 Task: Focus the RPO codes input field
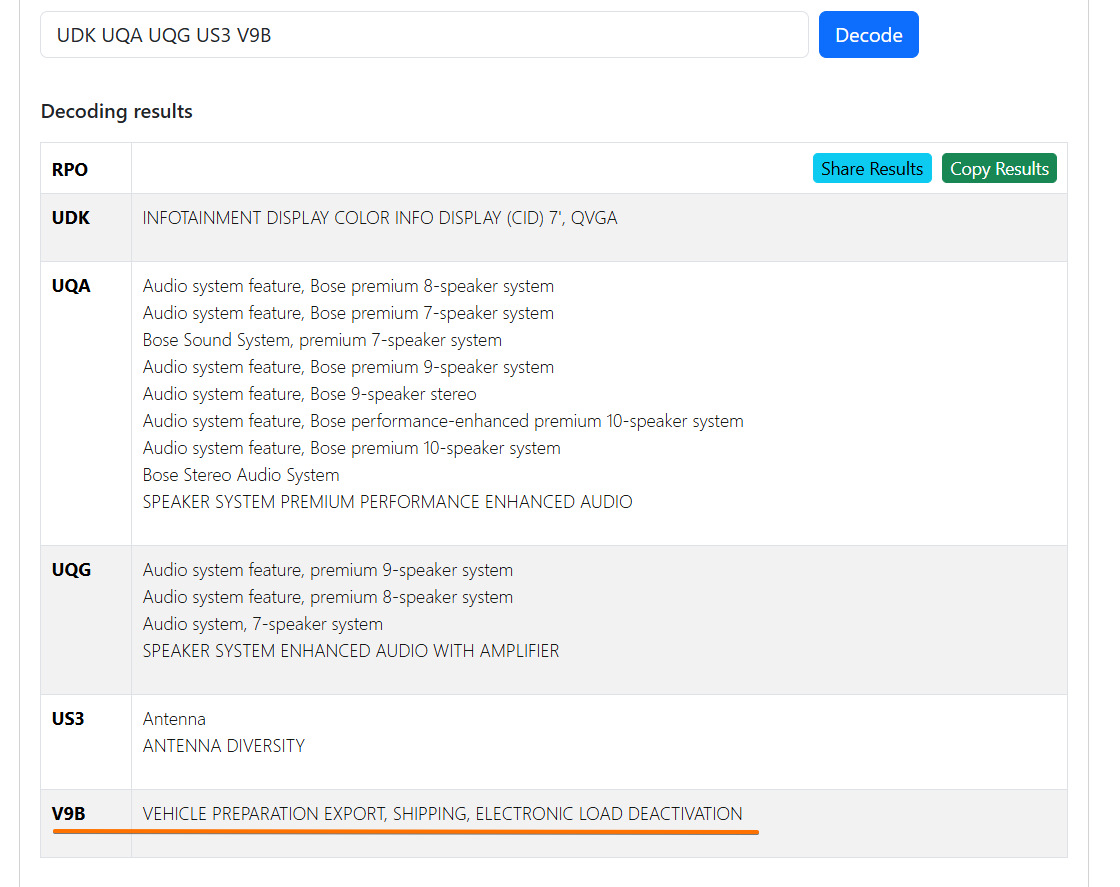click(x=424, y=34)
